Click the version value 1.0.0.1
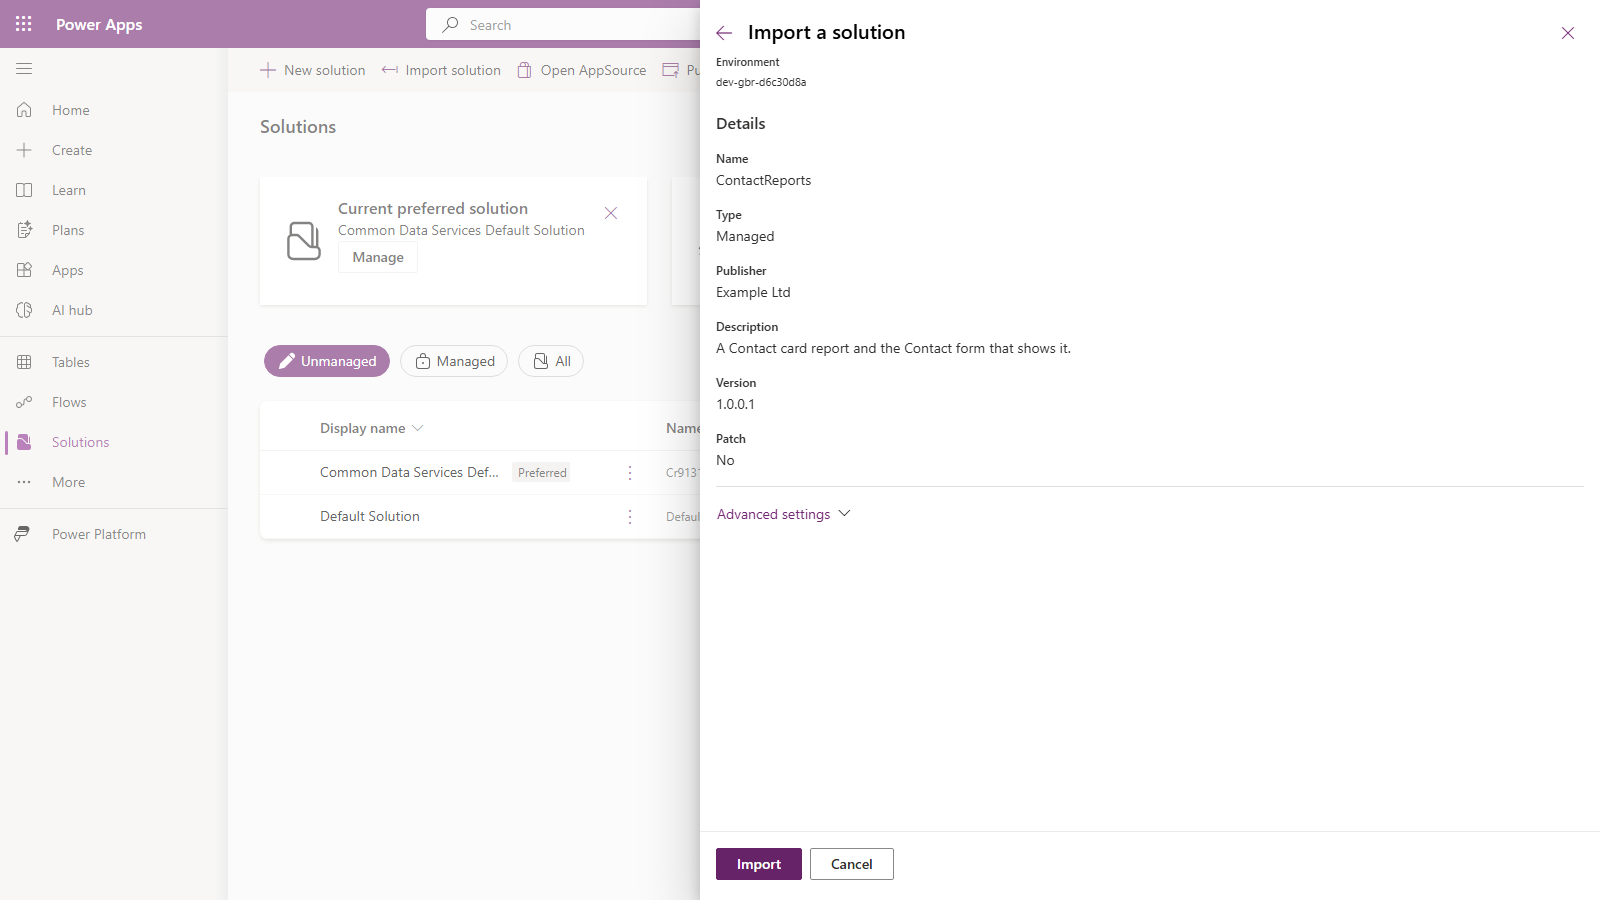The height and width of the screenshot is (900, 1600). tap(735, 404)
